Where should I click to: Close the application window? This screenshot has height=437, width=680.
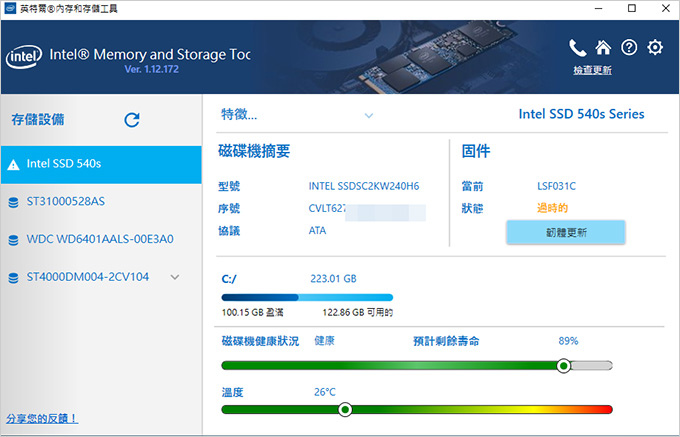click(x=666, y=8)
